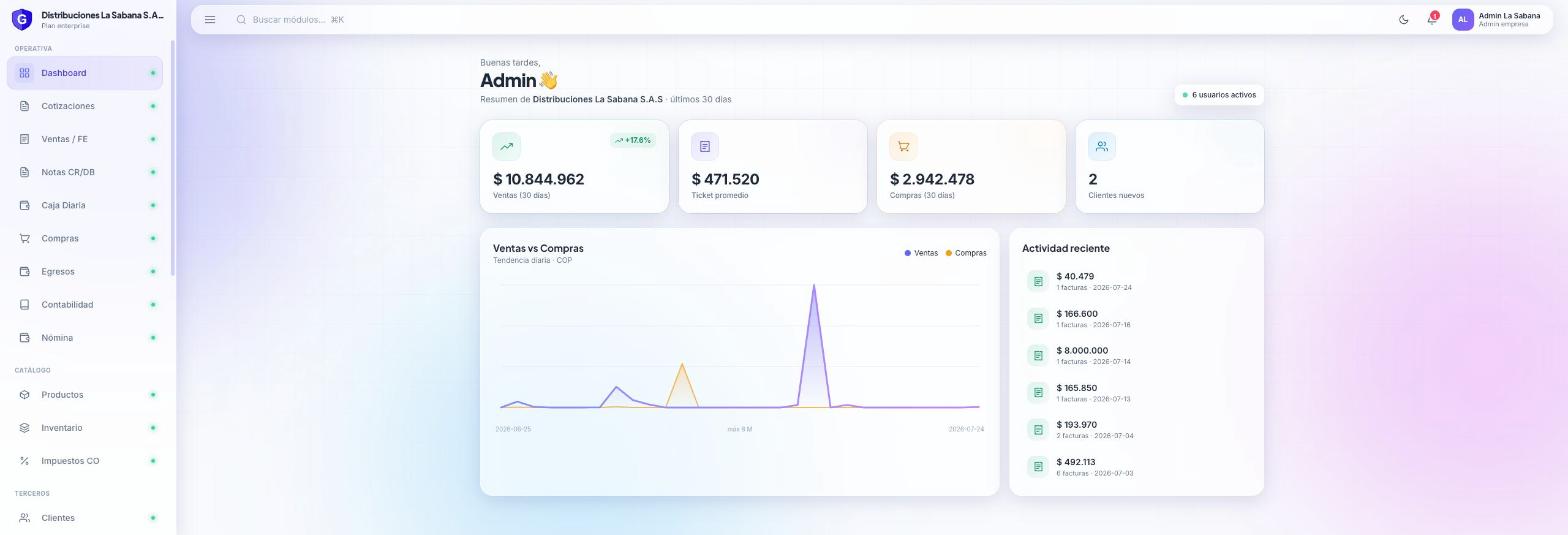Click the invoice icon beside $ 492.113
The height and width of the screenshot is (535, 1568).
point(1038,466)
